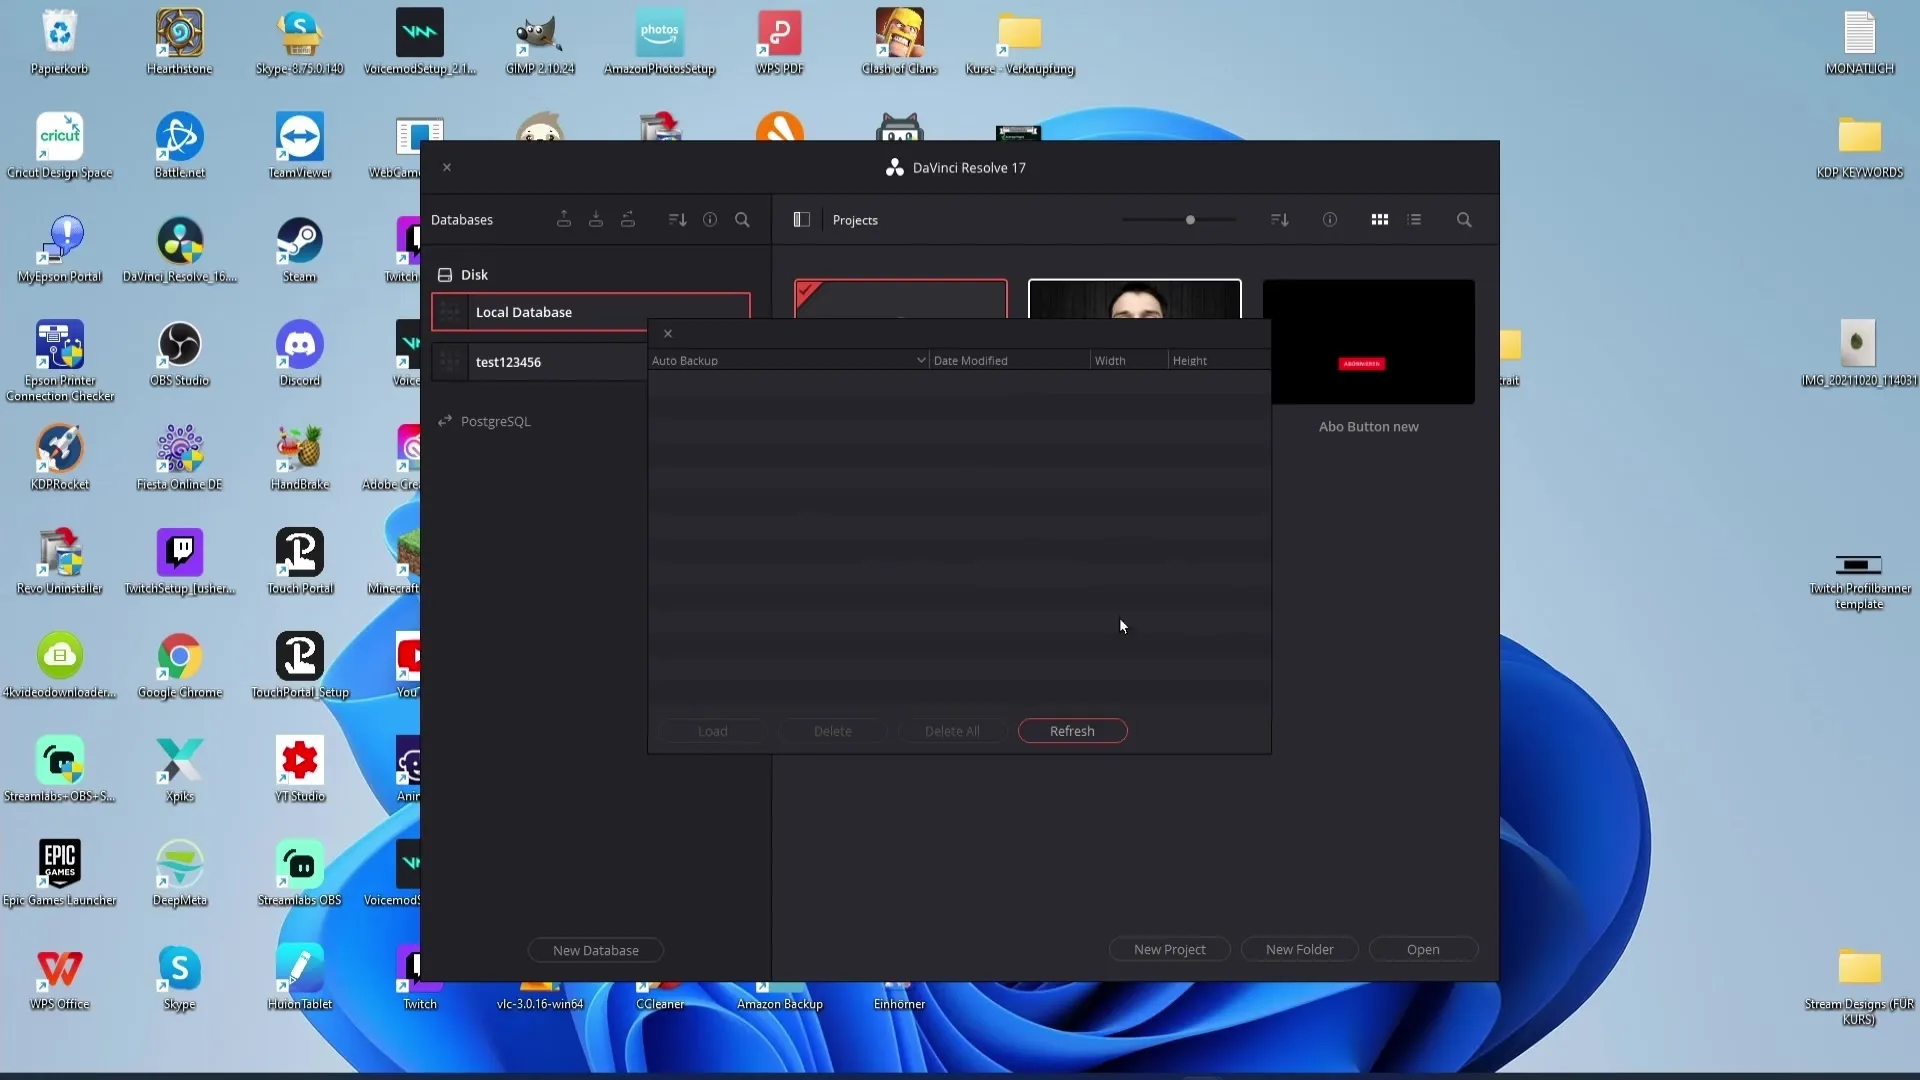Click the list view icon in Projects panel

tap(1415, 220)
